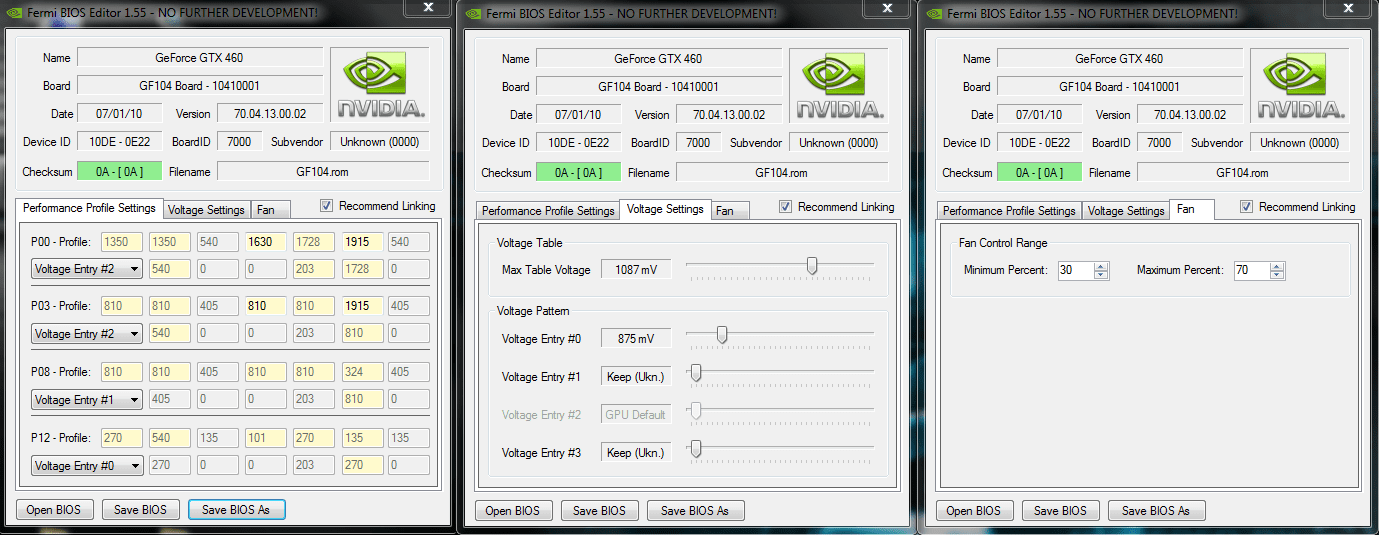Increase Maximum Percent fan value

coord(1277,266)
